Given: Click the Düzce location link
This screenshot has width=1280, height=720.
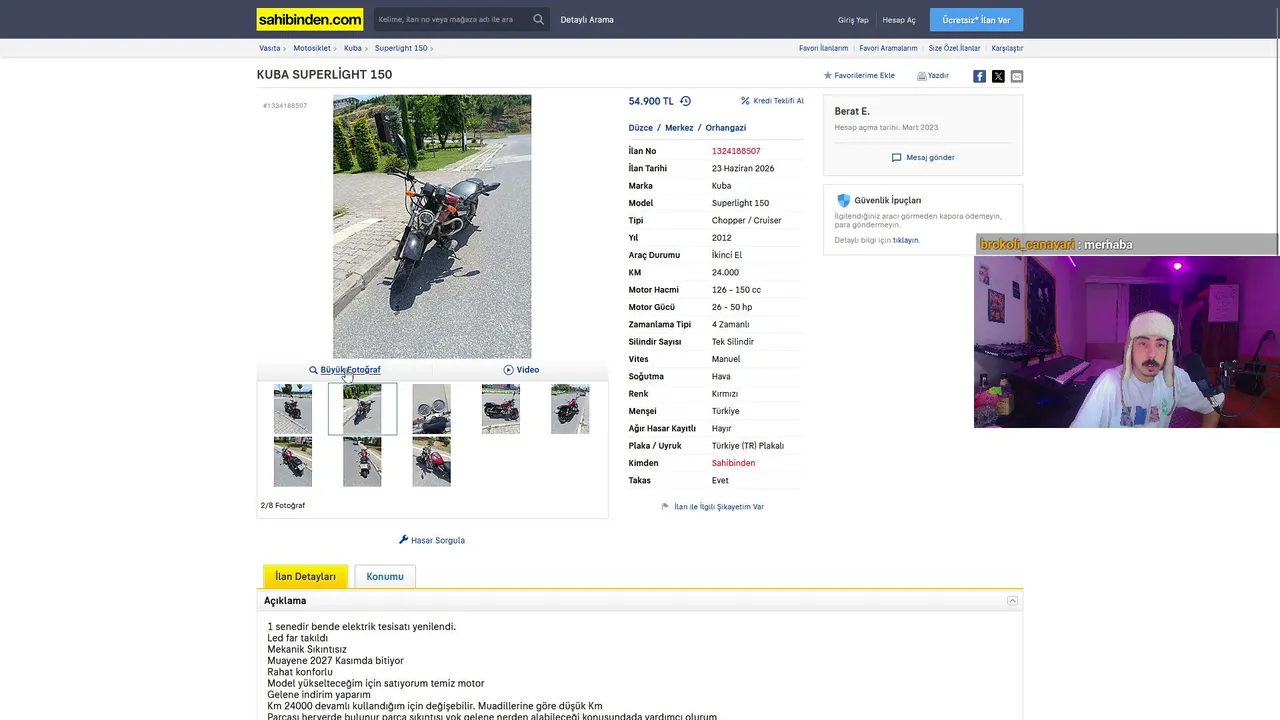Looking at the screenshot, I should [x=640, y=128].
